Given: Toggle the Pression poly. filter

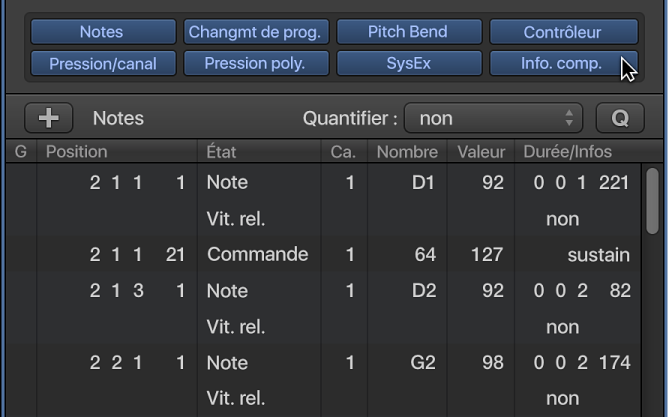Looking at the screenshot, I should point(254,64).
